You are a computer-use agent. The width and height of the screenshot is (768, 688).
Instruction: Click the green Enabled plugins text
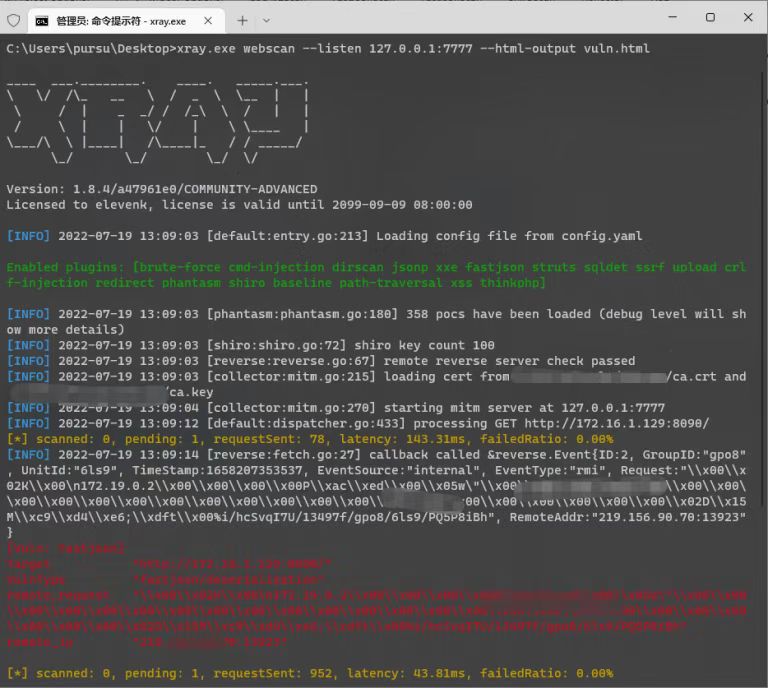(x=376, y=275)
